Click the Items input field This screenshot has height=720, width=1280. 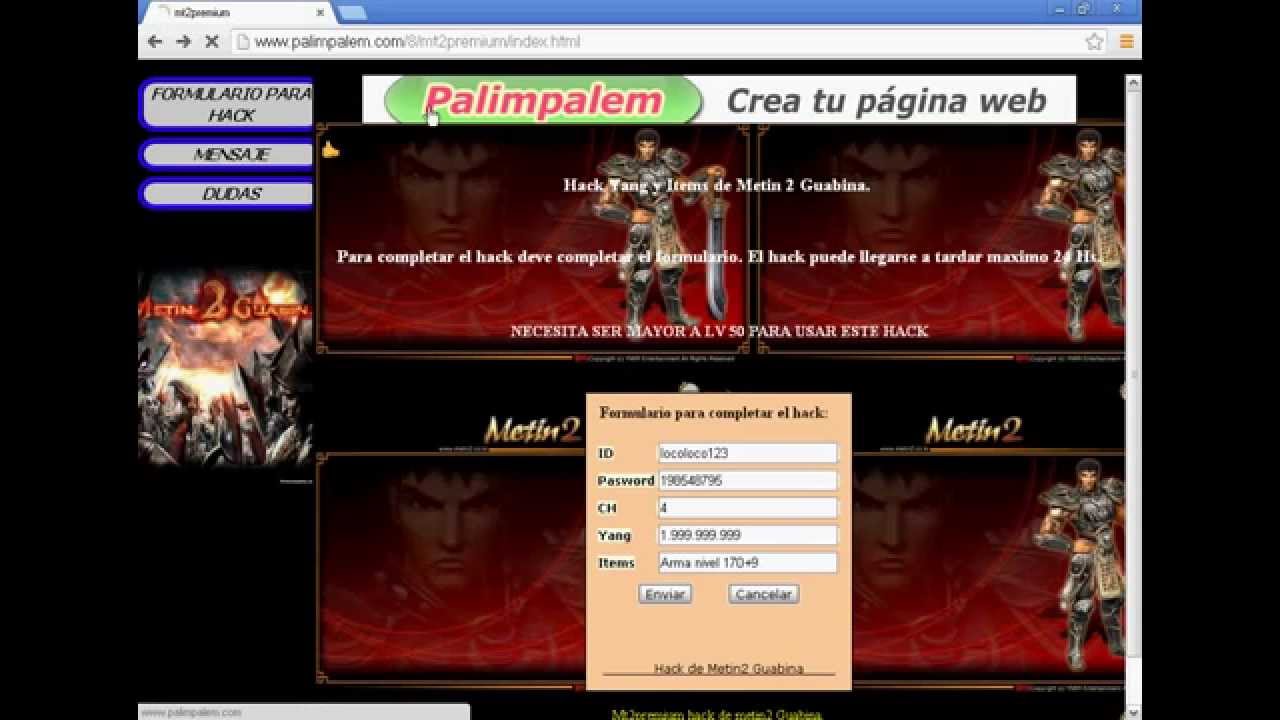[747, 563]
